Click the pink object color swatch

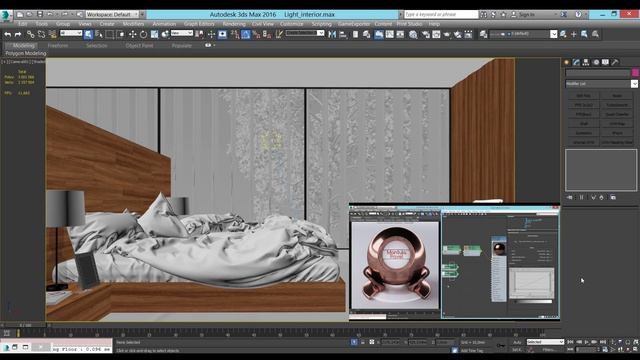(x=635, y=73)
